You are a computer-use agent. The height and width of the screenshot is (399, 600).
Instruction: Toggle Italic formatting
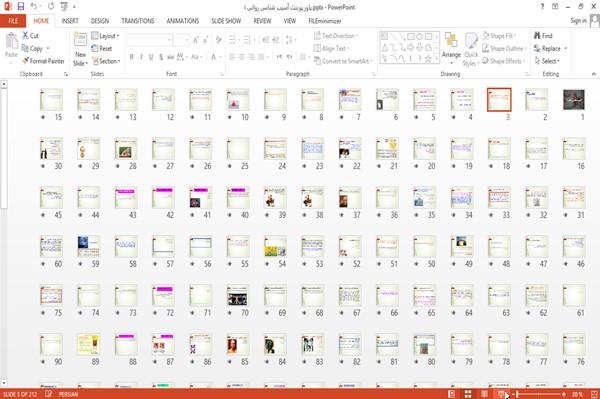tap(141, 57)
